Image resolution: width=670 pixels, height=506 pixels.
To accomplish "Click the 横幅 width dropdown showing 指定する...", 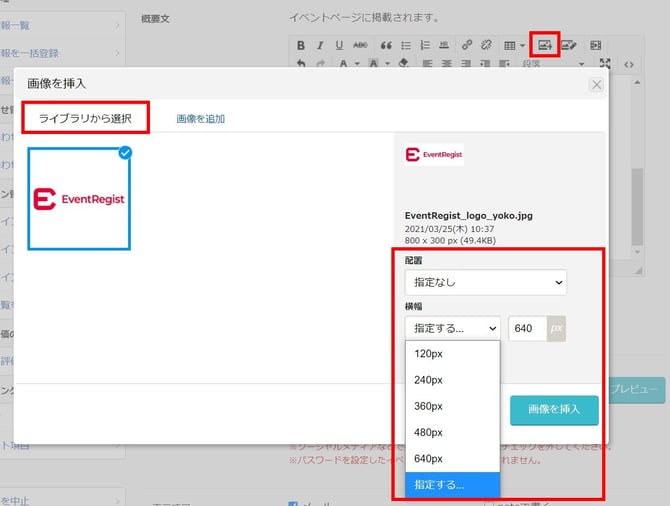I will pyautogui.click(x=452, y=328).
